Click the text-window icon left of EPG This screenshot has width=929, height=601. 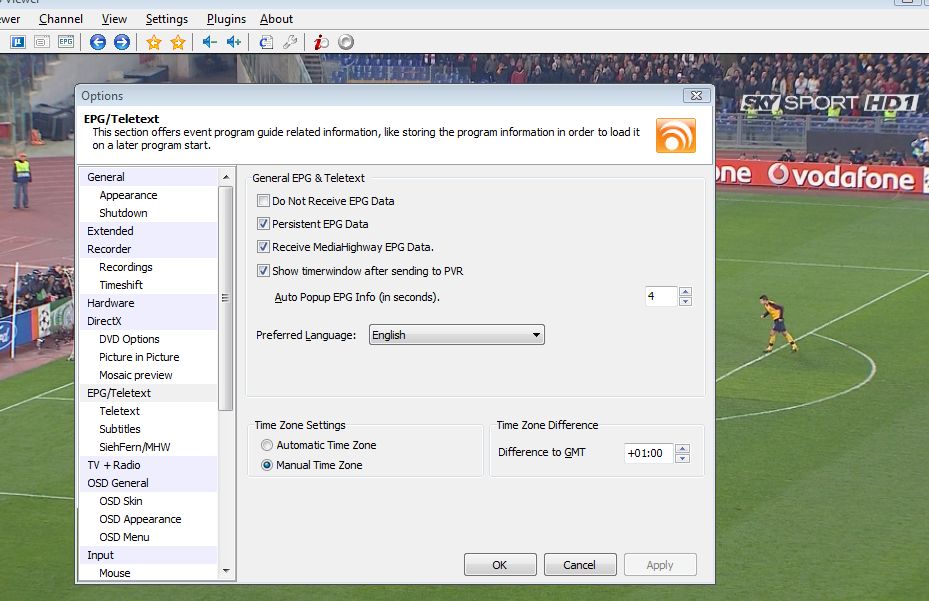tap(41, 42)
